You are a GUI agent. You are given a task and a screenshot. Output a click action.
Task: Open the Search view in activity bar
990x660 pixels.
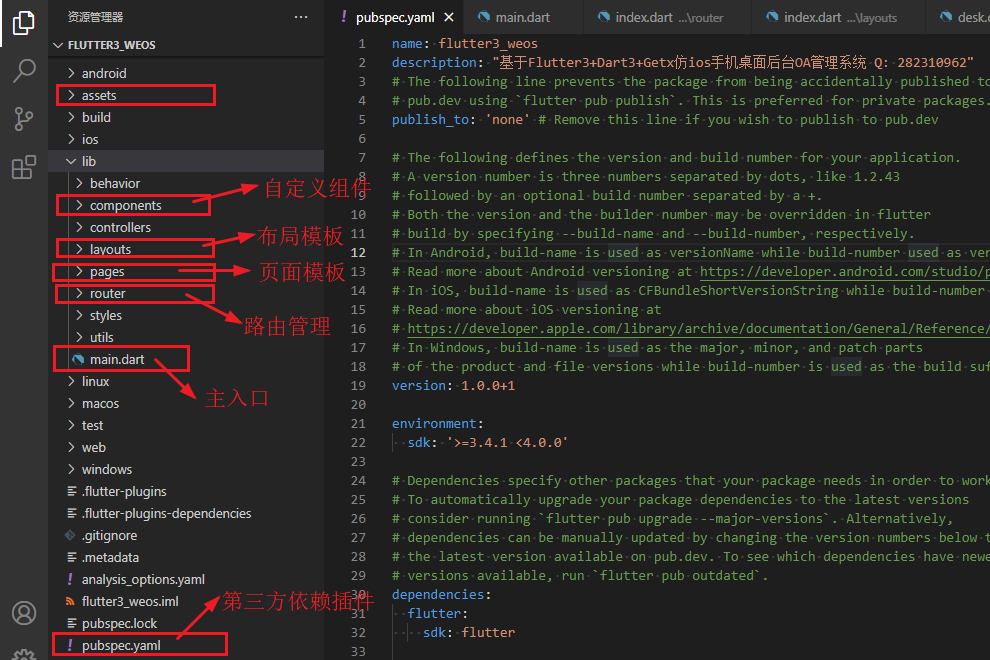[24, 71]
